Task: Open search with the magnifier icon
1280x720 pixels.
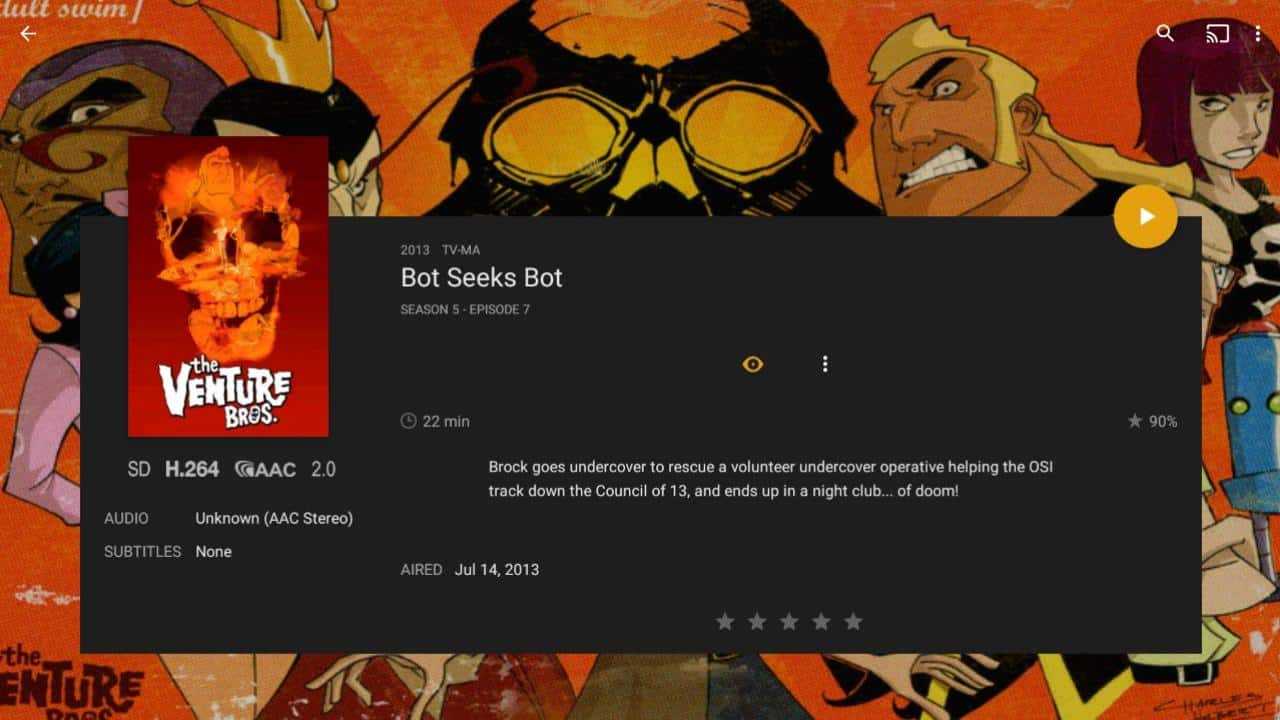Action: (1165, 33)
